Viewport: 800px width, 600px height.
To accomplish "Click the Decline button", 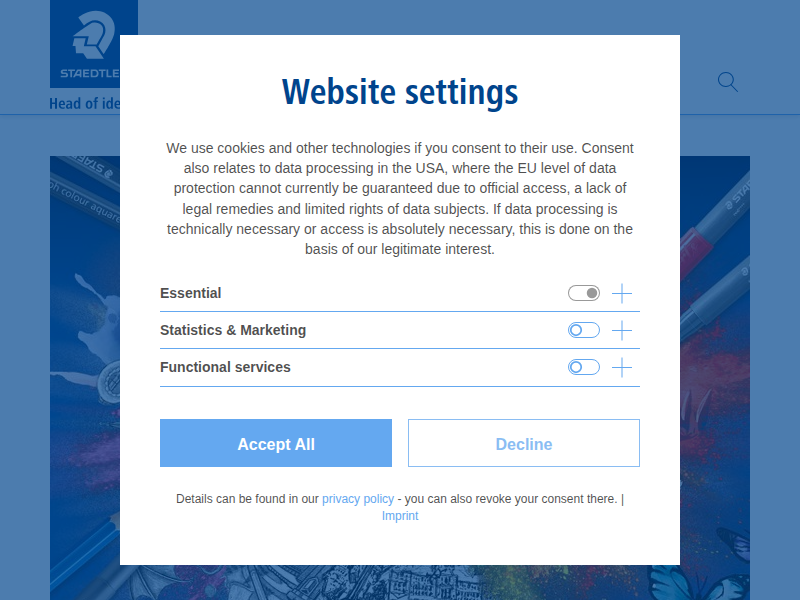I will pos(524,443).
